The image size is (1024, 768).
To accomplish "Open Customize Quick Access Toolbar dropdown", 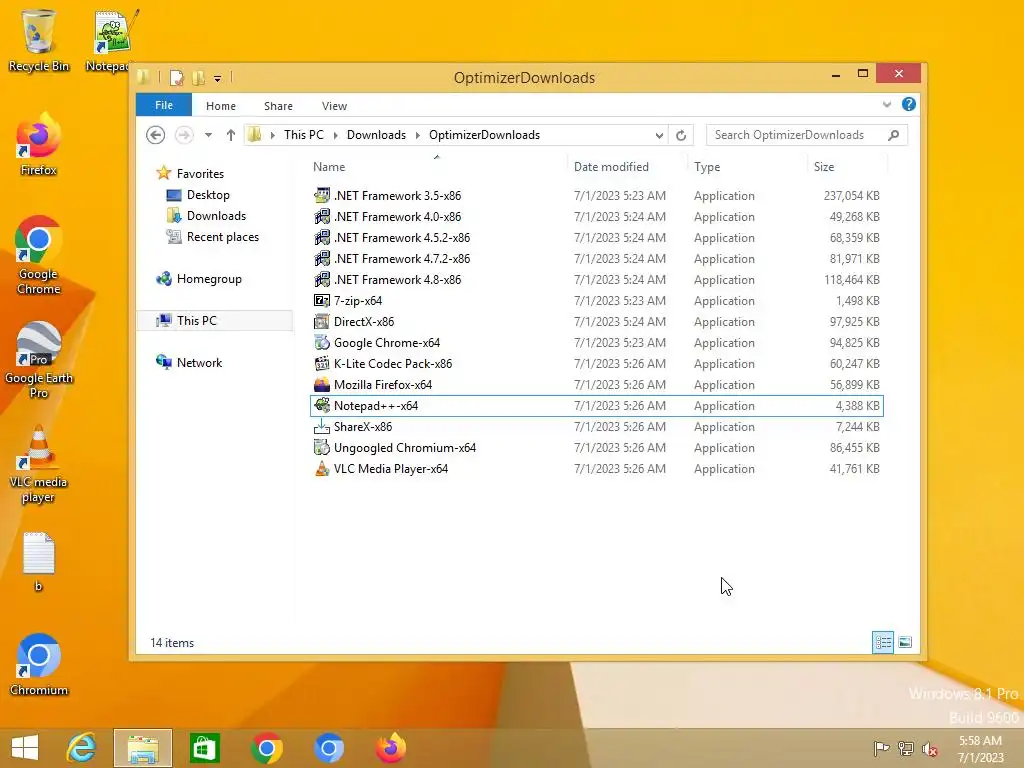I will tap(217, 78).
